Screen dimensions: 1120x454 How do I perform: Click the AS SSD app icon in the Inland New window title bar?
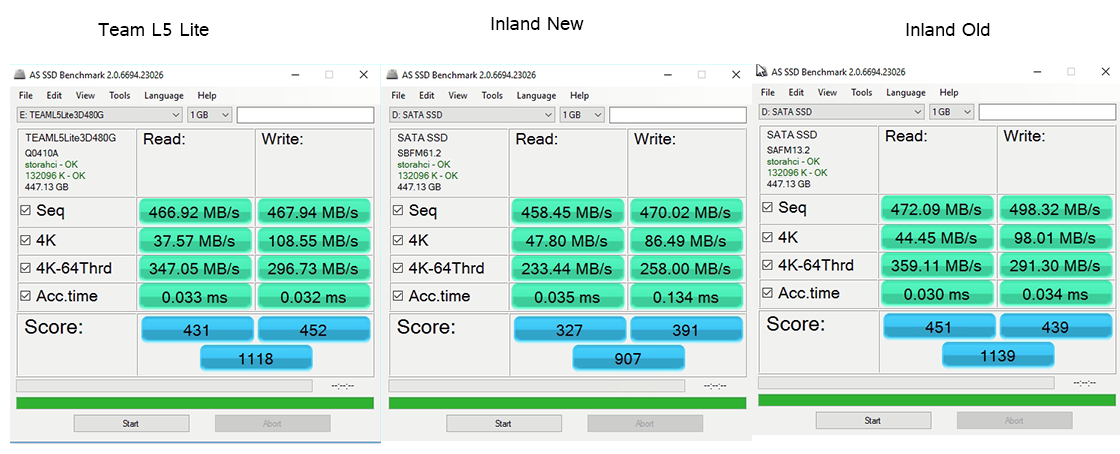point(393,75)
